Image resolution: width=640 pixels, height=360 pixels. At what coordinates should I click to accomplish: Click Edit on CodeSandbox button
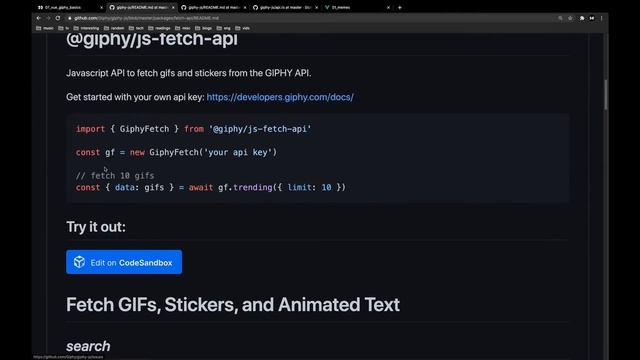124,262
